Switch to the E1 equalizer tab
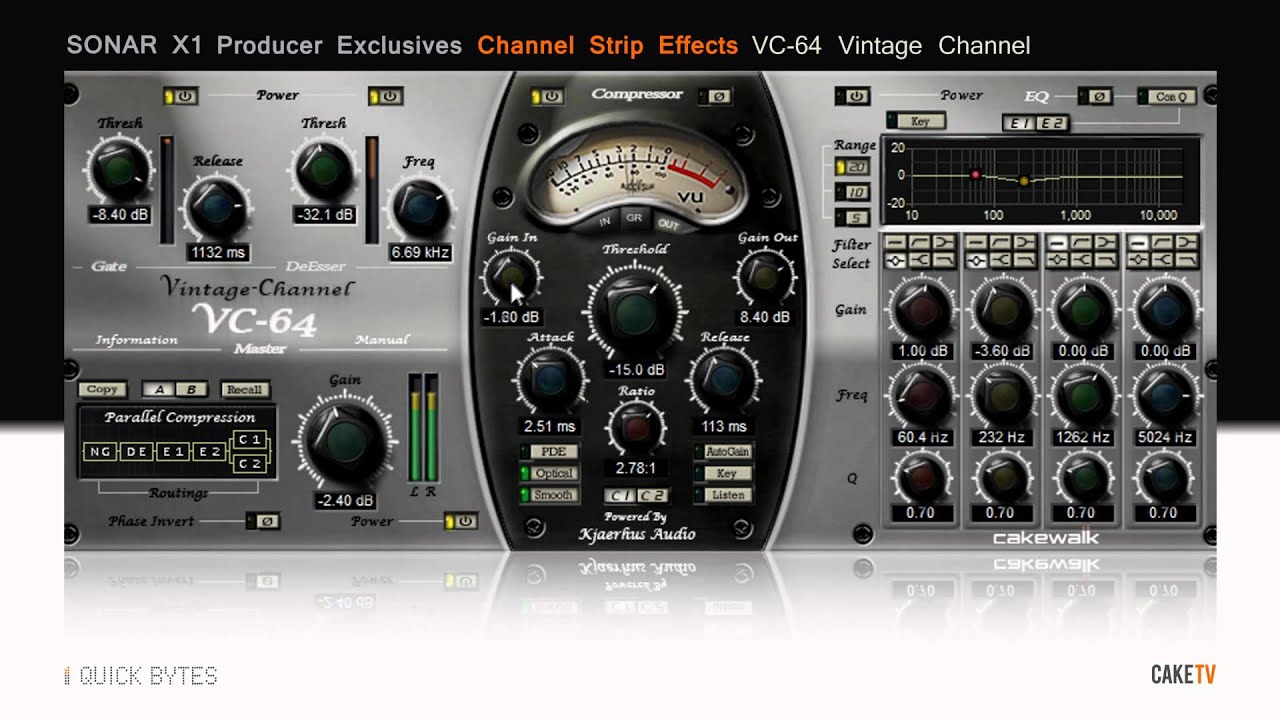 click(x=1019, y=124)
